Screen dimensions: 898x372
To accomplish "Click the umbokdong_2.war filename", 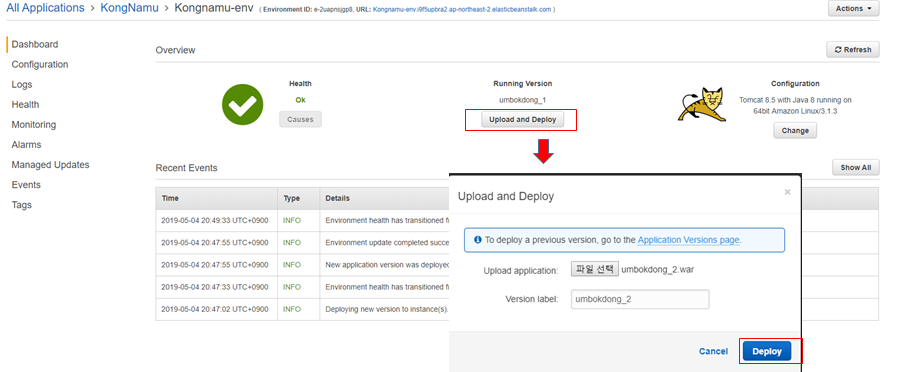I will coord(658,269).
